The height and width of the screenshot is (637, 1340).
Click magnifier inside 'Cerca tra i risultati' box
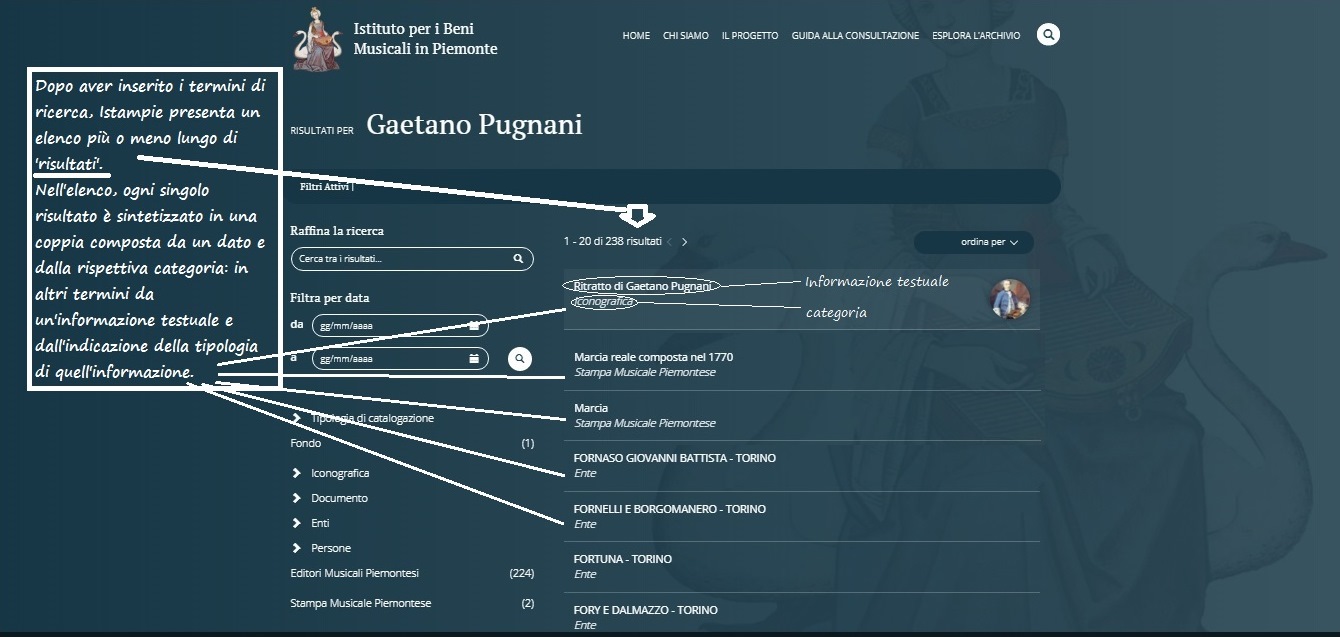[x=518, y=259]
